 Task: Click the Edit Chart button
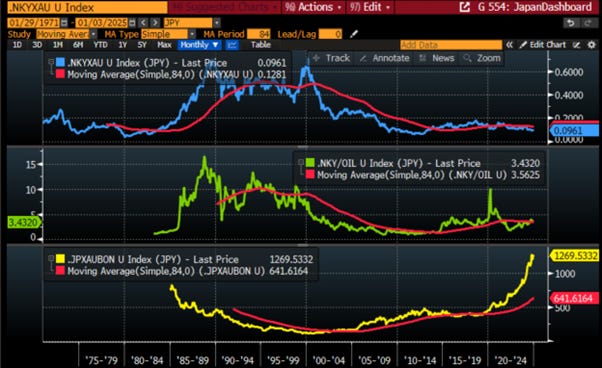tap(543, 45)
